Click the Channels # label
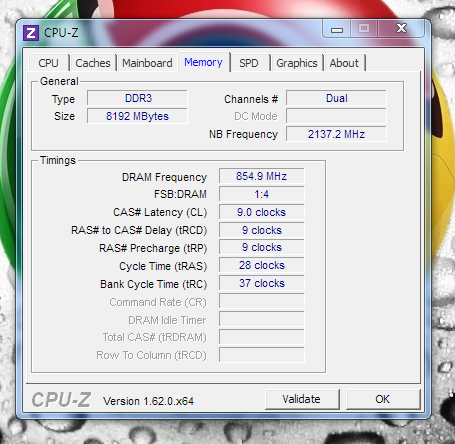This screenshot has width=455, height=444. coord(251,99)
